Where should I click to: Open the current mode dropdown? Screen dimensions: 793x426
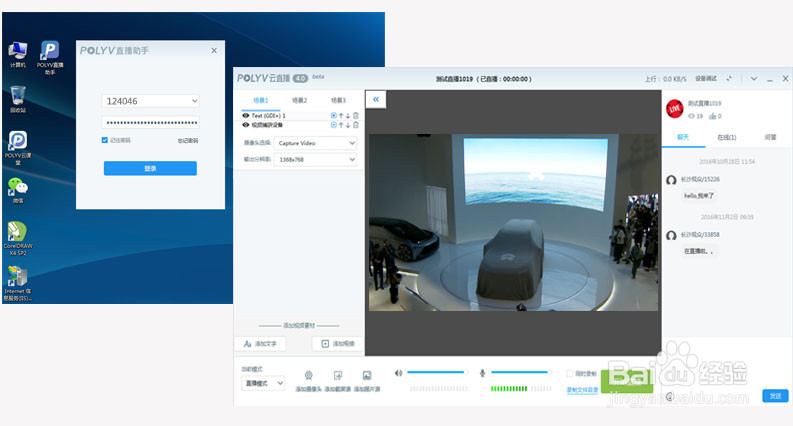263,384
